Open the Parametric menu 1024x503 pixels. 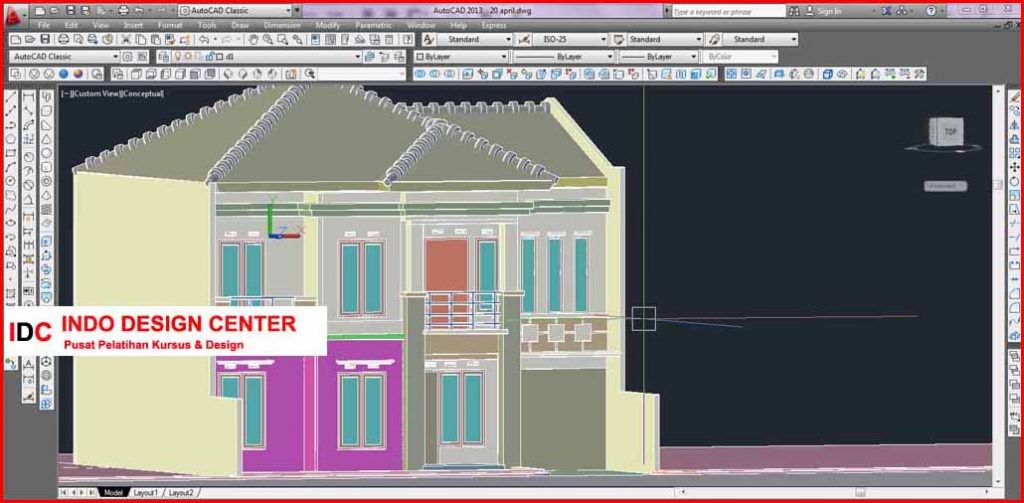coord(374,25)
